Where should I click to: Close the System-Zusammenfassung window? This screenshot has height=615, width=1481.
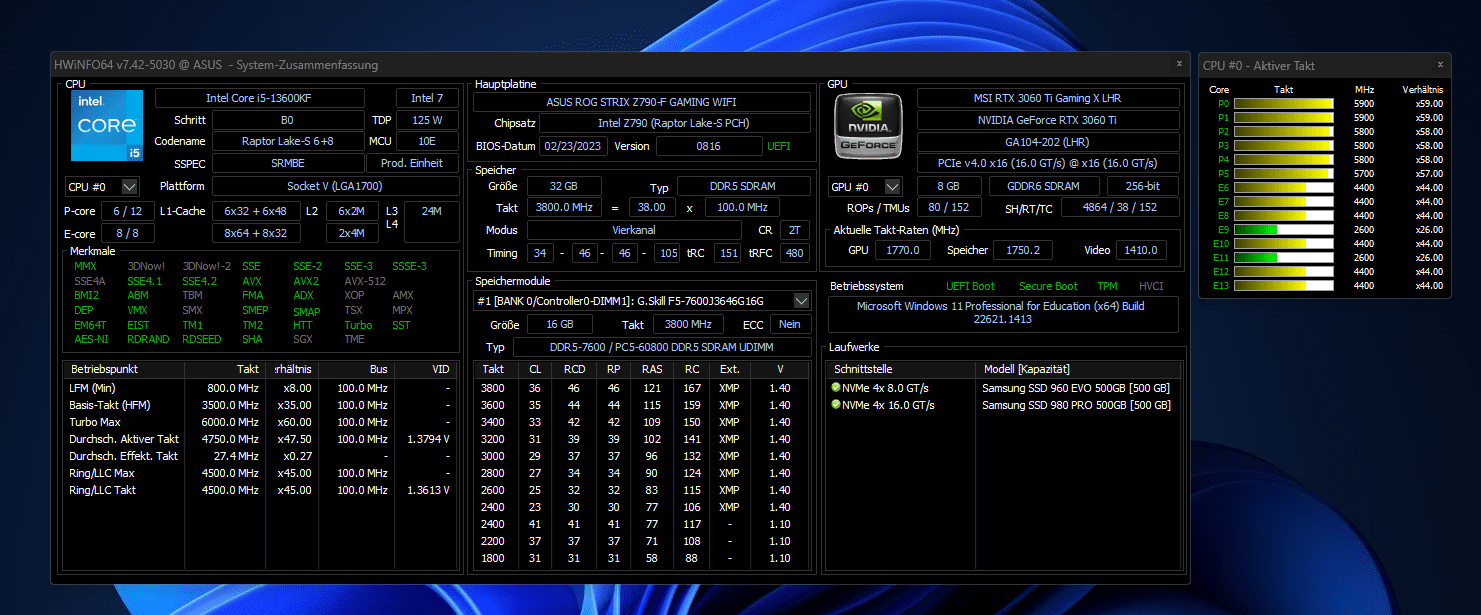click(x=1179, y=63)
